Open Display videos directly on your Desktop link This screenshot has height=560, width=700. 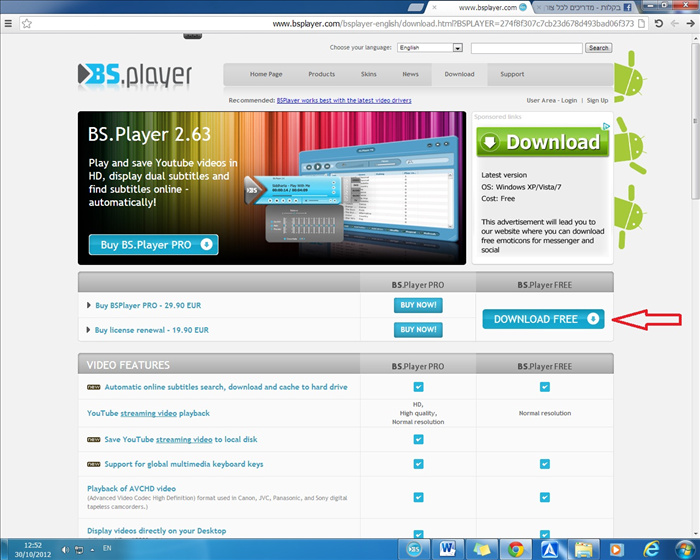(157, 531)
